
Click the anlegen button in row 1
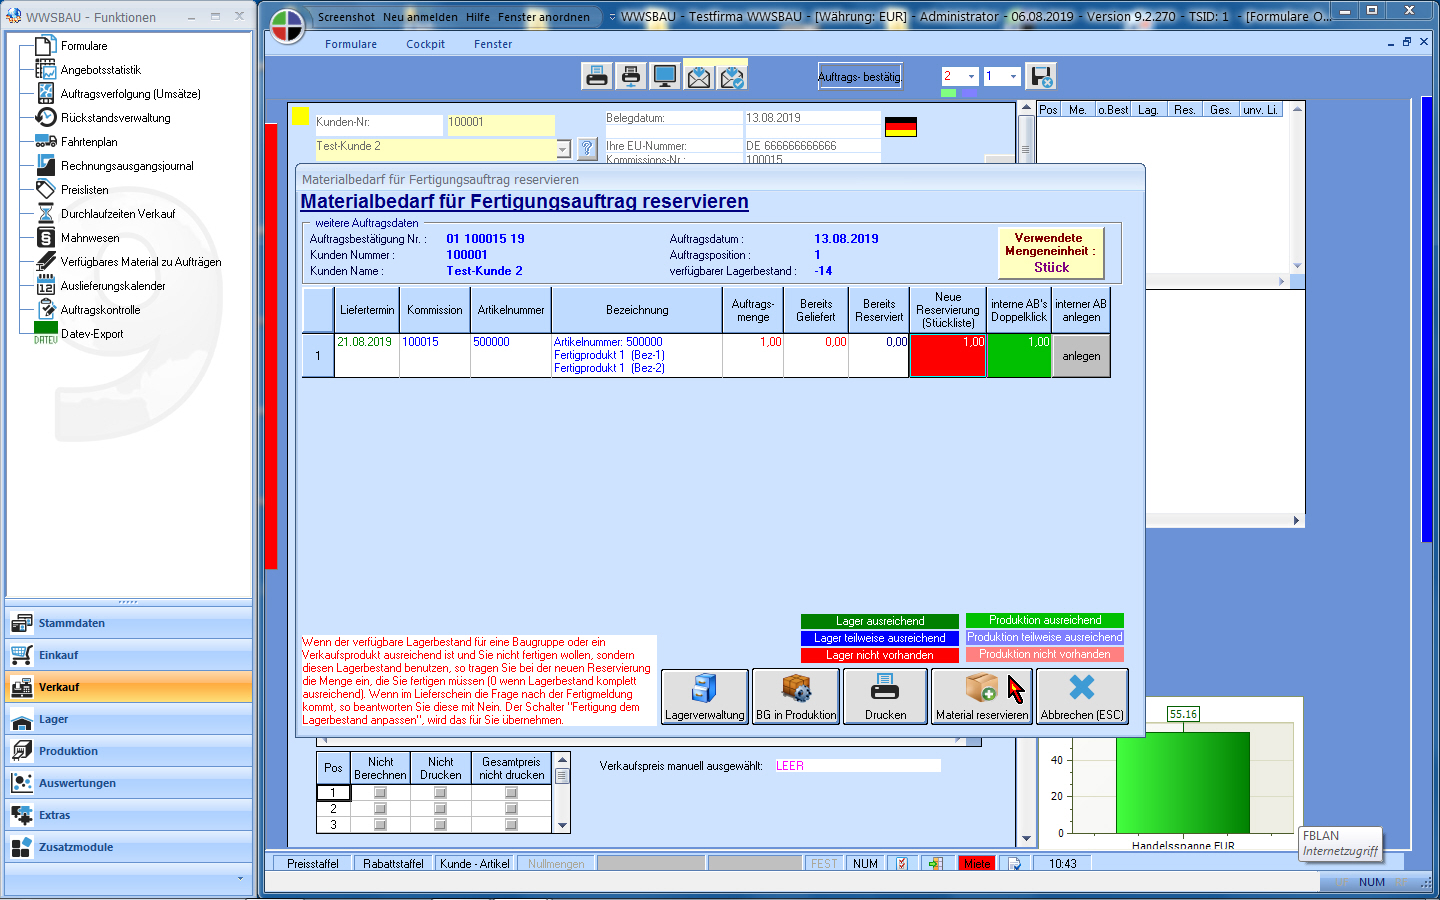click(x=1081, y=356)
